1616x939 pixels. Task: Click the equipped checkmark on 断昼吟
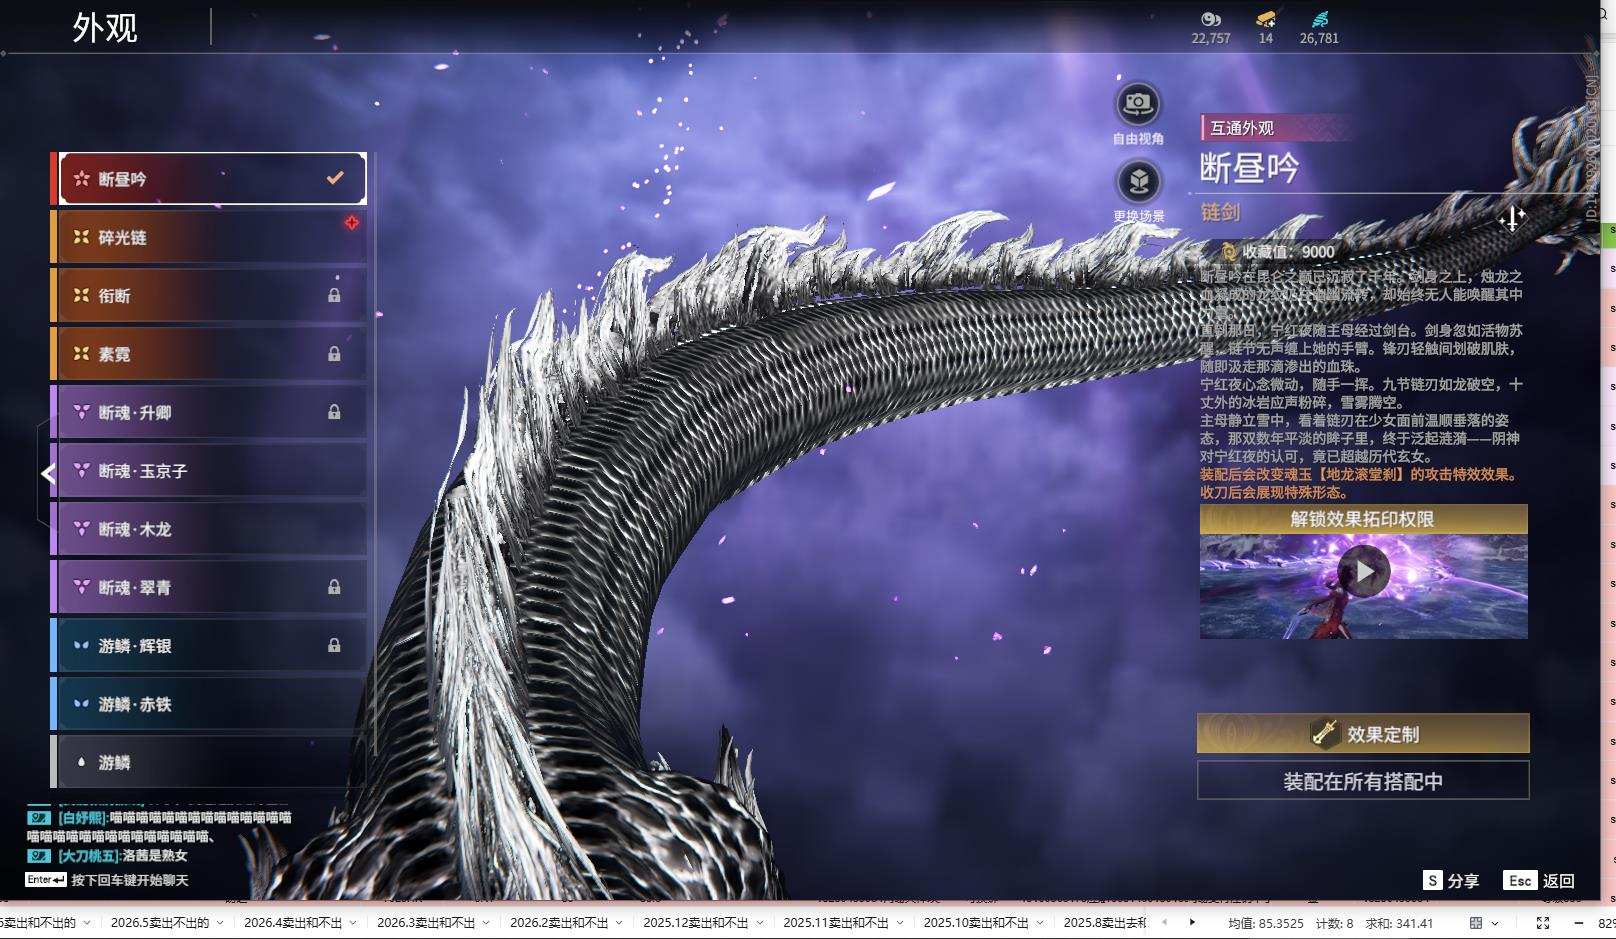click(x=335, y=178)
